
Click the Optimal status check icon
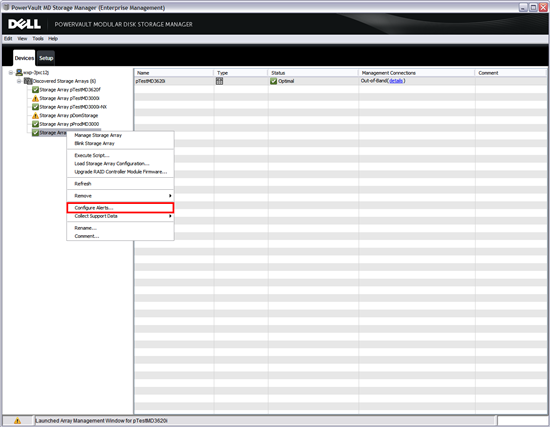pyautogui.click(x=274, y=81)
